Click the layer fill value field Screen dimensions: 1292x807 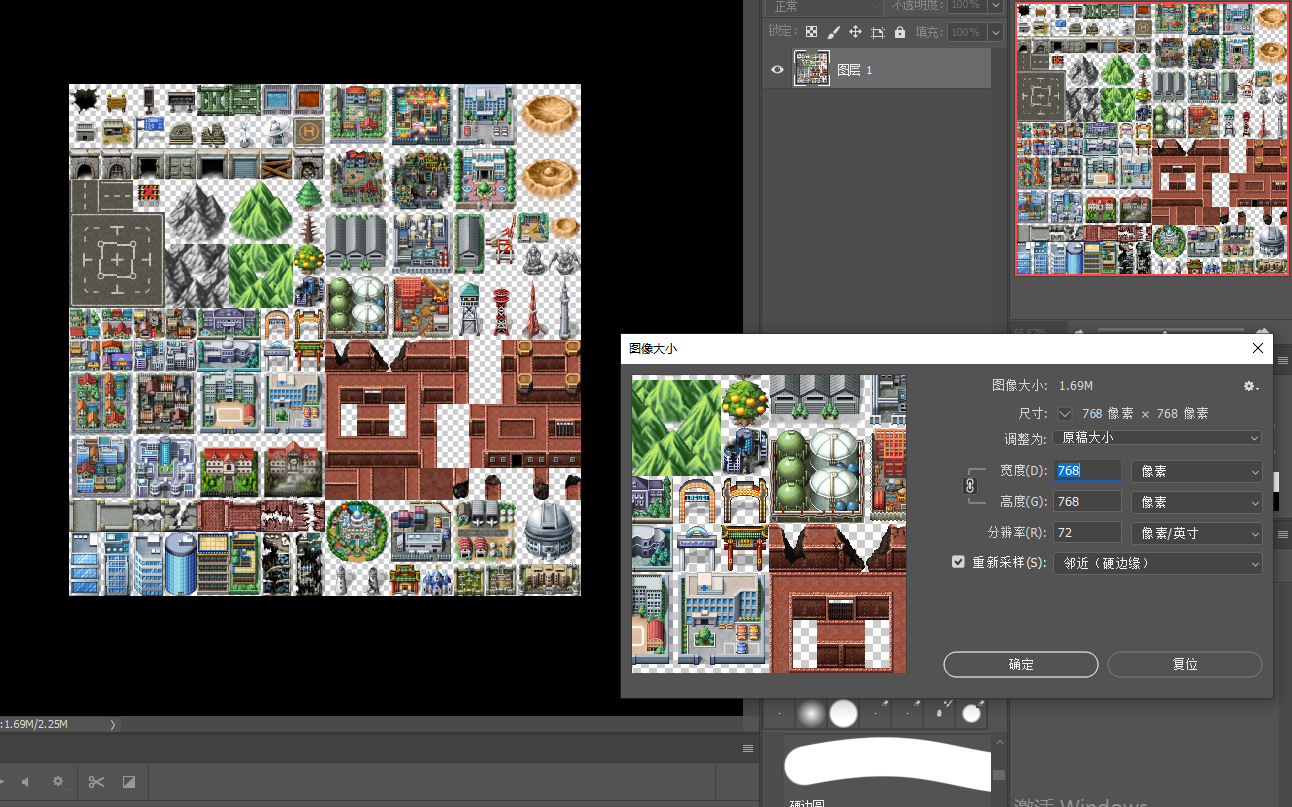pyautogui.click(x=967, y=32)
